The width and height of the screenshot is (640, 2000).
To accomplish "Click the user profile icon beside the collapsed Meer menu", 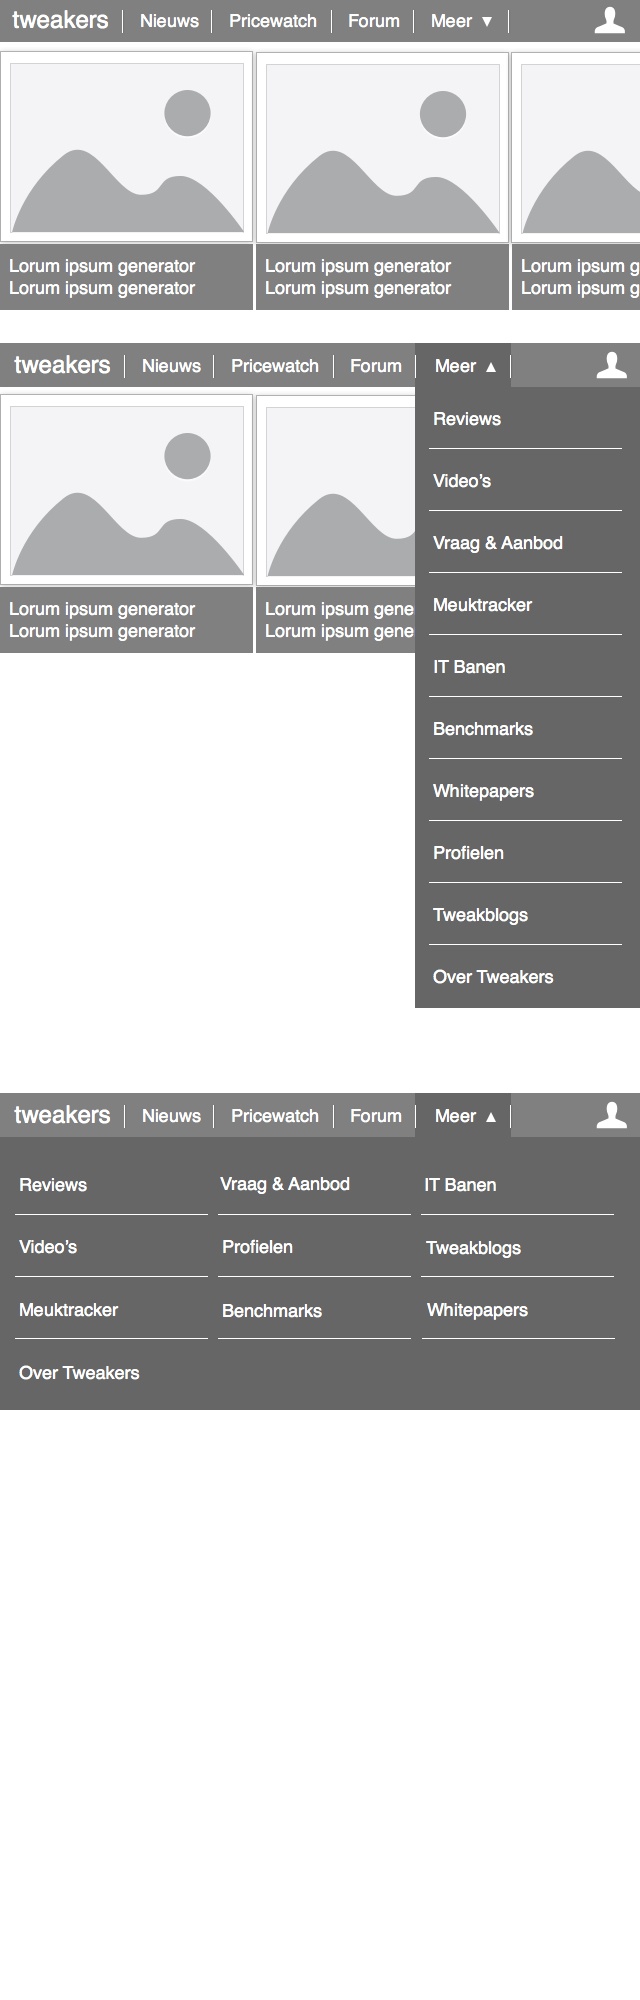I will click(x=609, y=21).
